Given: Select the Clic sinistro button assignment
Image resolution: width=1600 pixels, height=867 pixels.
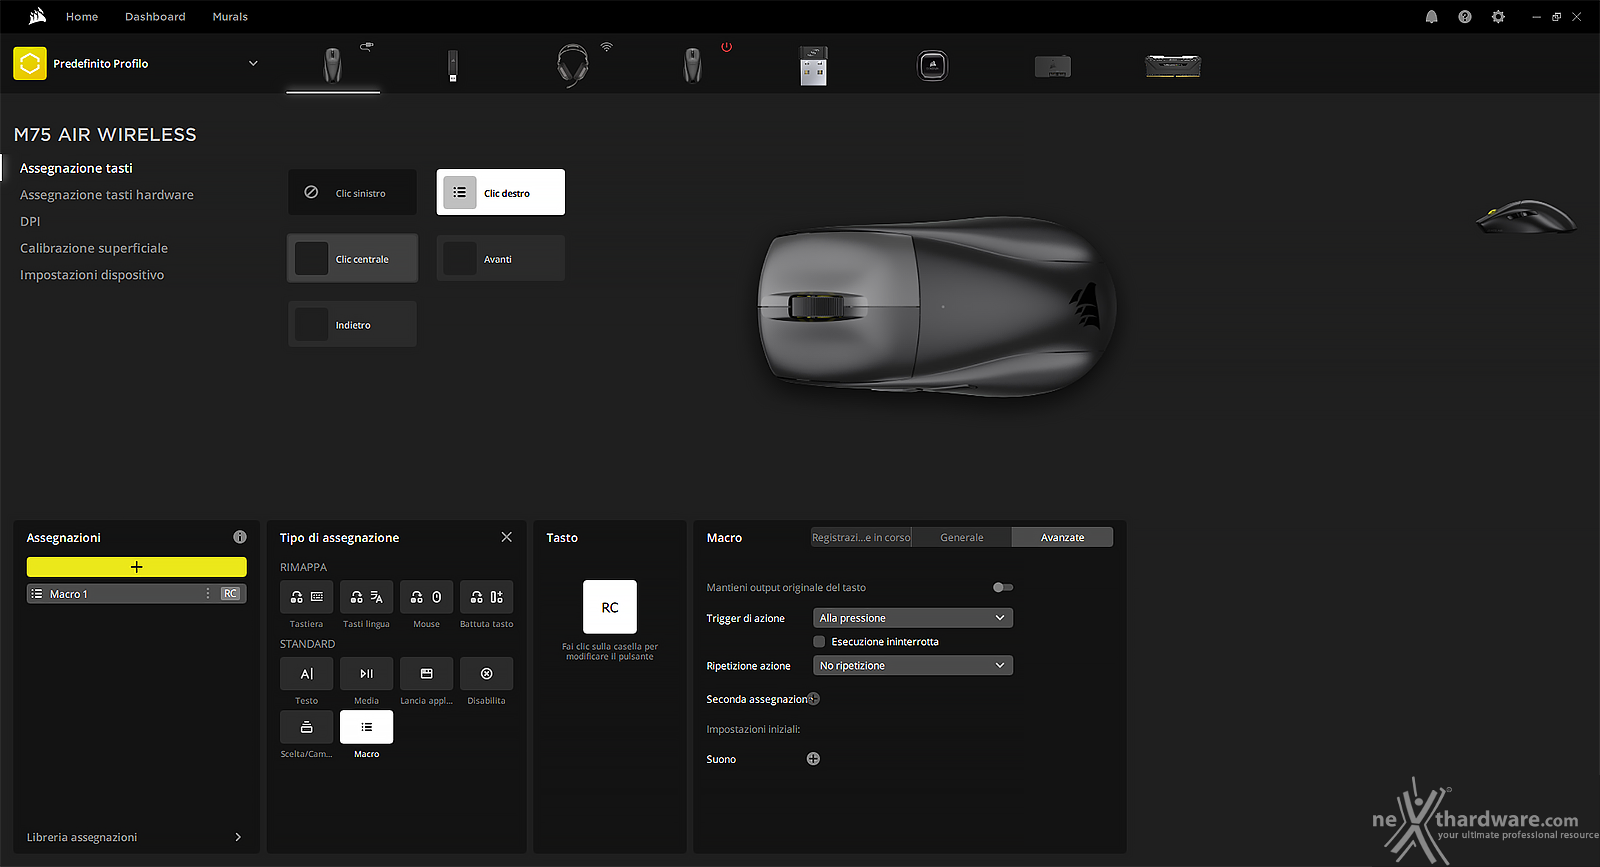Looking at the screenshot, I should pyautogui.click(x=352, y=192).
